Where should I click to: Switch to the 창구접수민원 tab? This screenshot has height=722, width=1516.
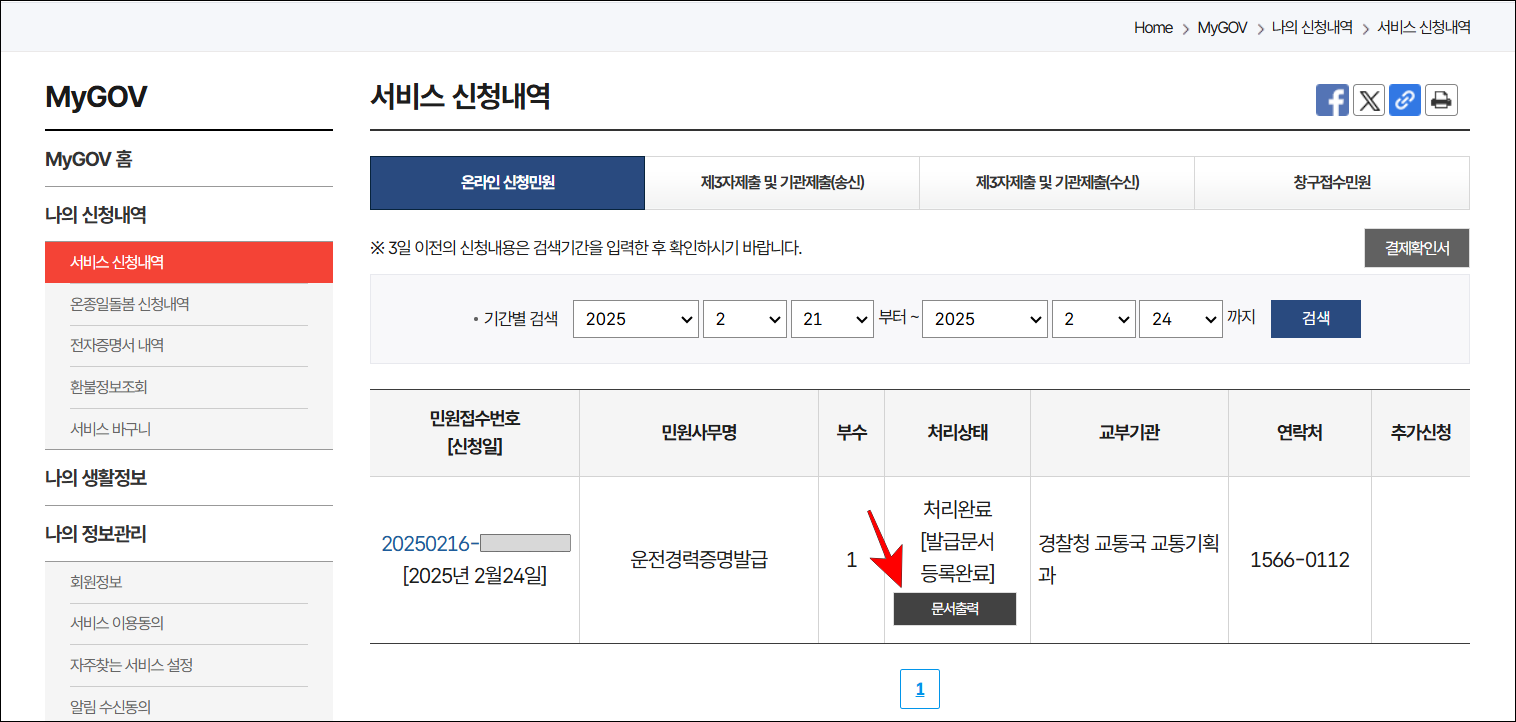(x=1331, y=183)
